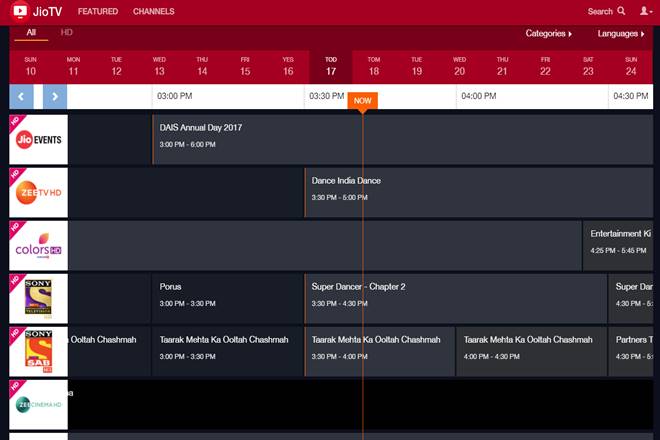
Task: Open the user account profile icon
Action: click(645, 11)
